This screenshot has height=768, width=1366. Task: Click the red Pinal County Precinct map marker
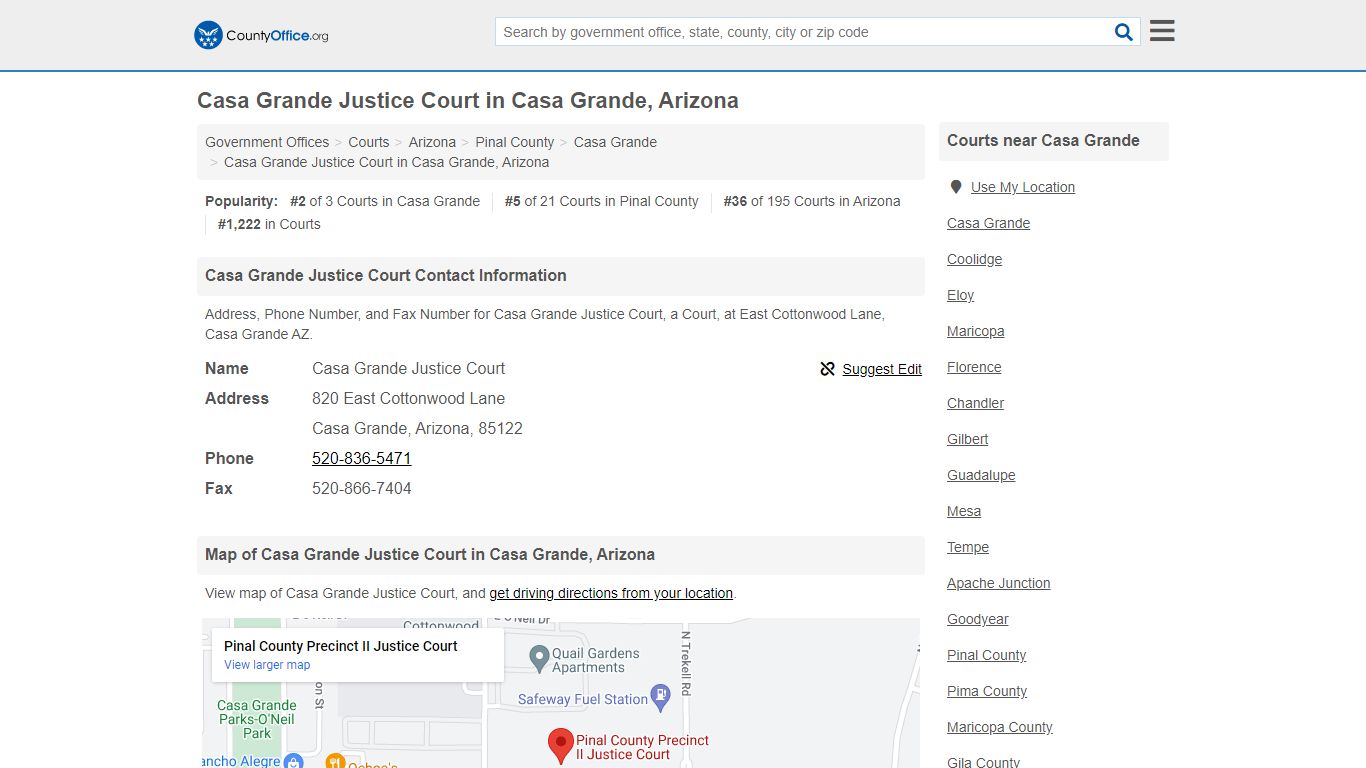pyautogui.click(x=561, y=746)
